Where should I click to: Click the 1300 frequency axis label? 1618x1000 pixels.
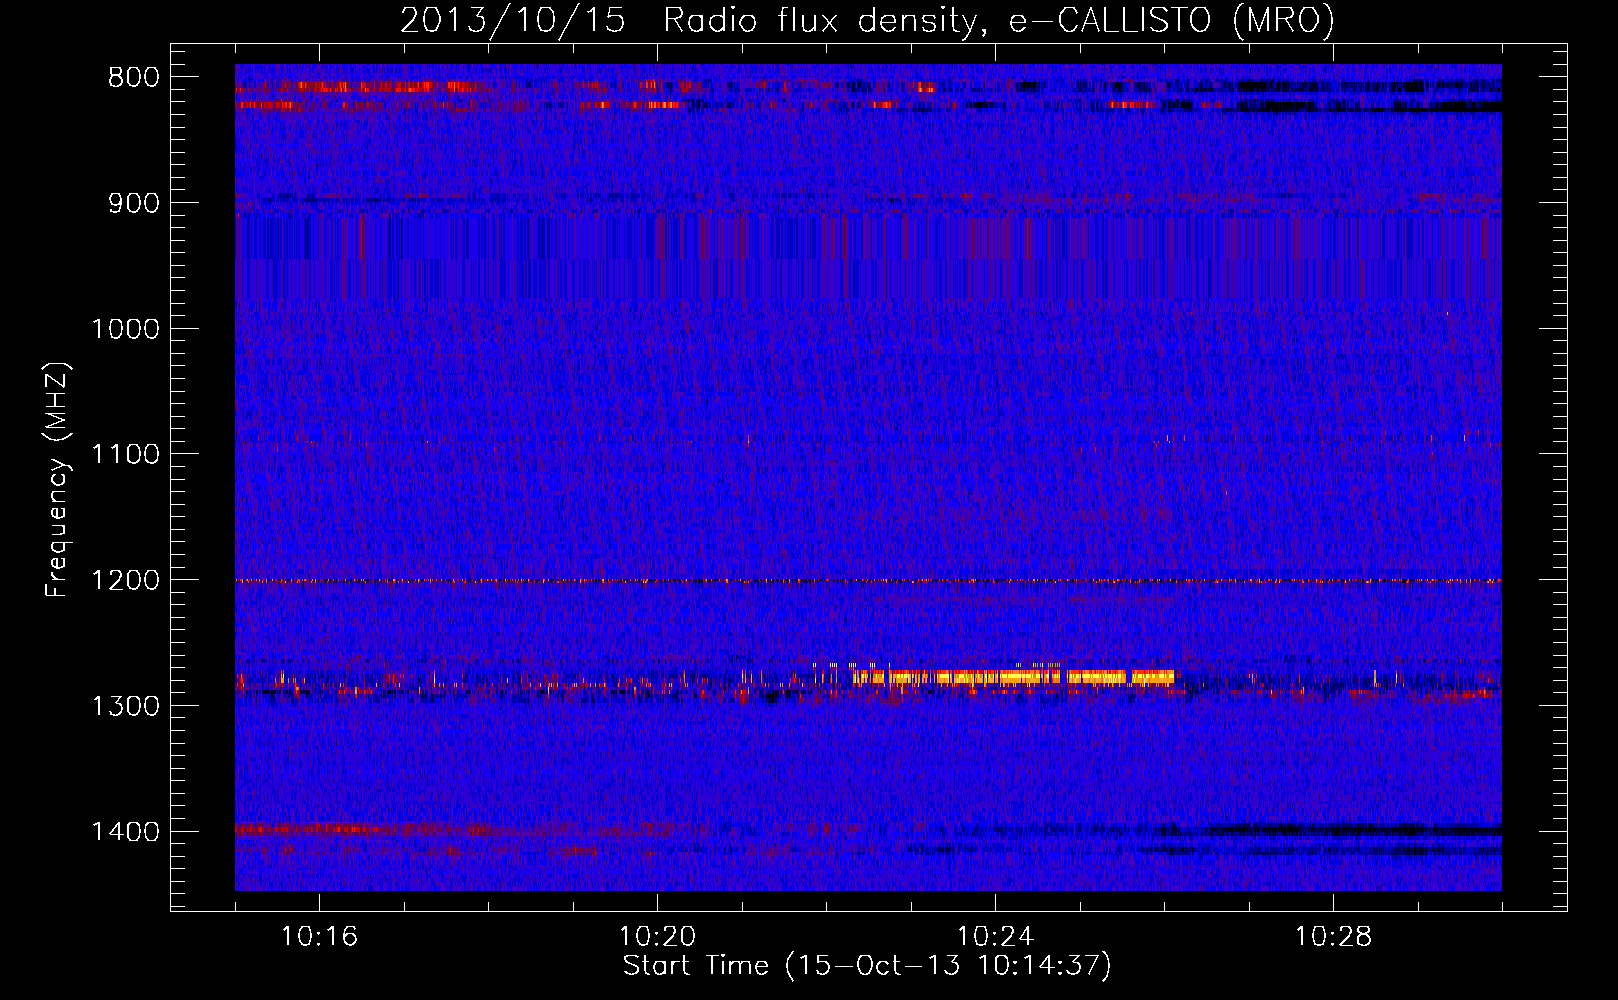(x=125, y=706)
